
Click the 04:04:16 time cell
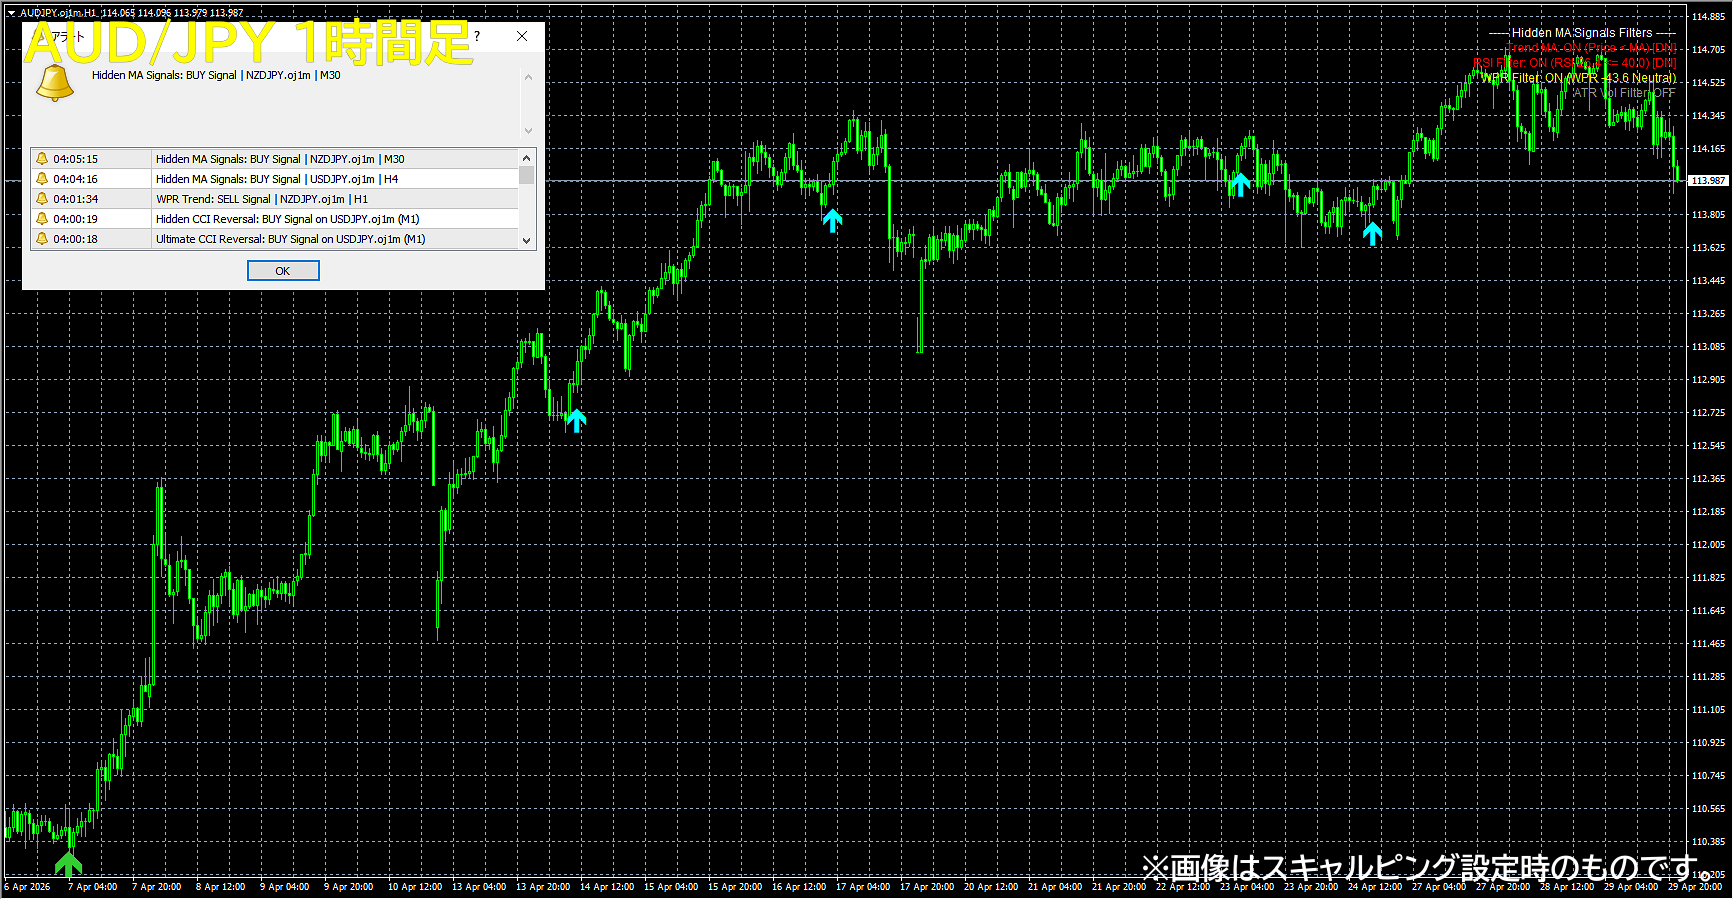(76, 179)
